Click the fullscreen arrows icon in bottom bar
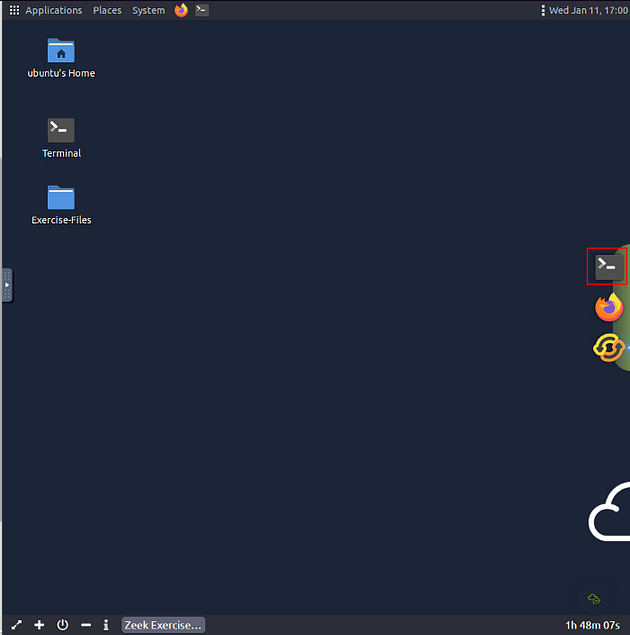The image size is (630, 635). (x=16, y=625)
